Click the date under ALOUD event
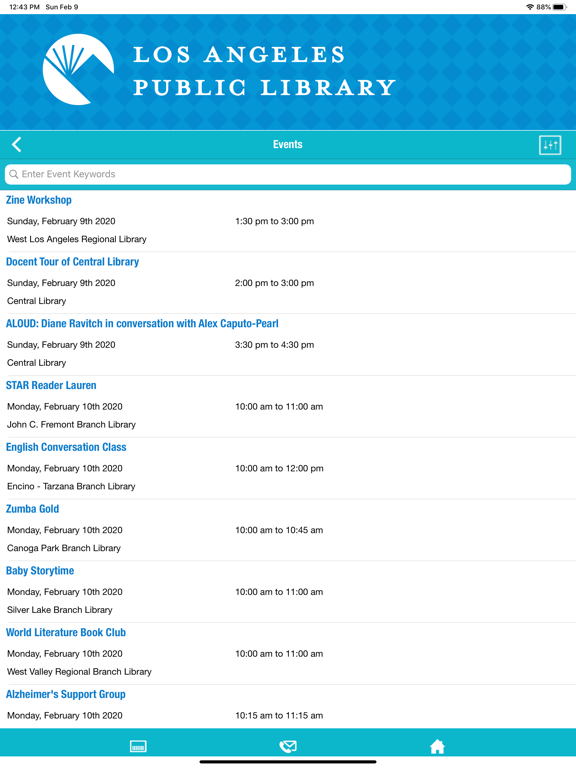Screen dimensions: 576x768 (61, 344)
